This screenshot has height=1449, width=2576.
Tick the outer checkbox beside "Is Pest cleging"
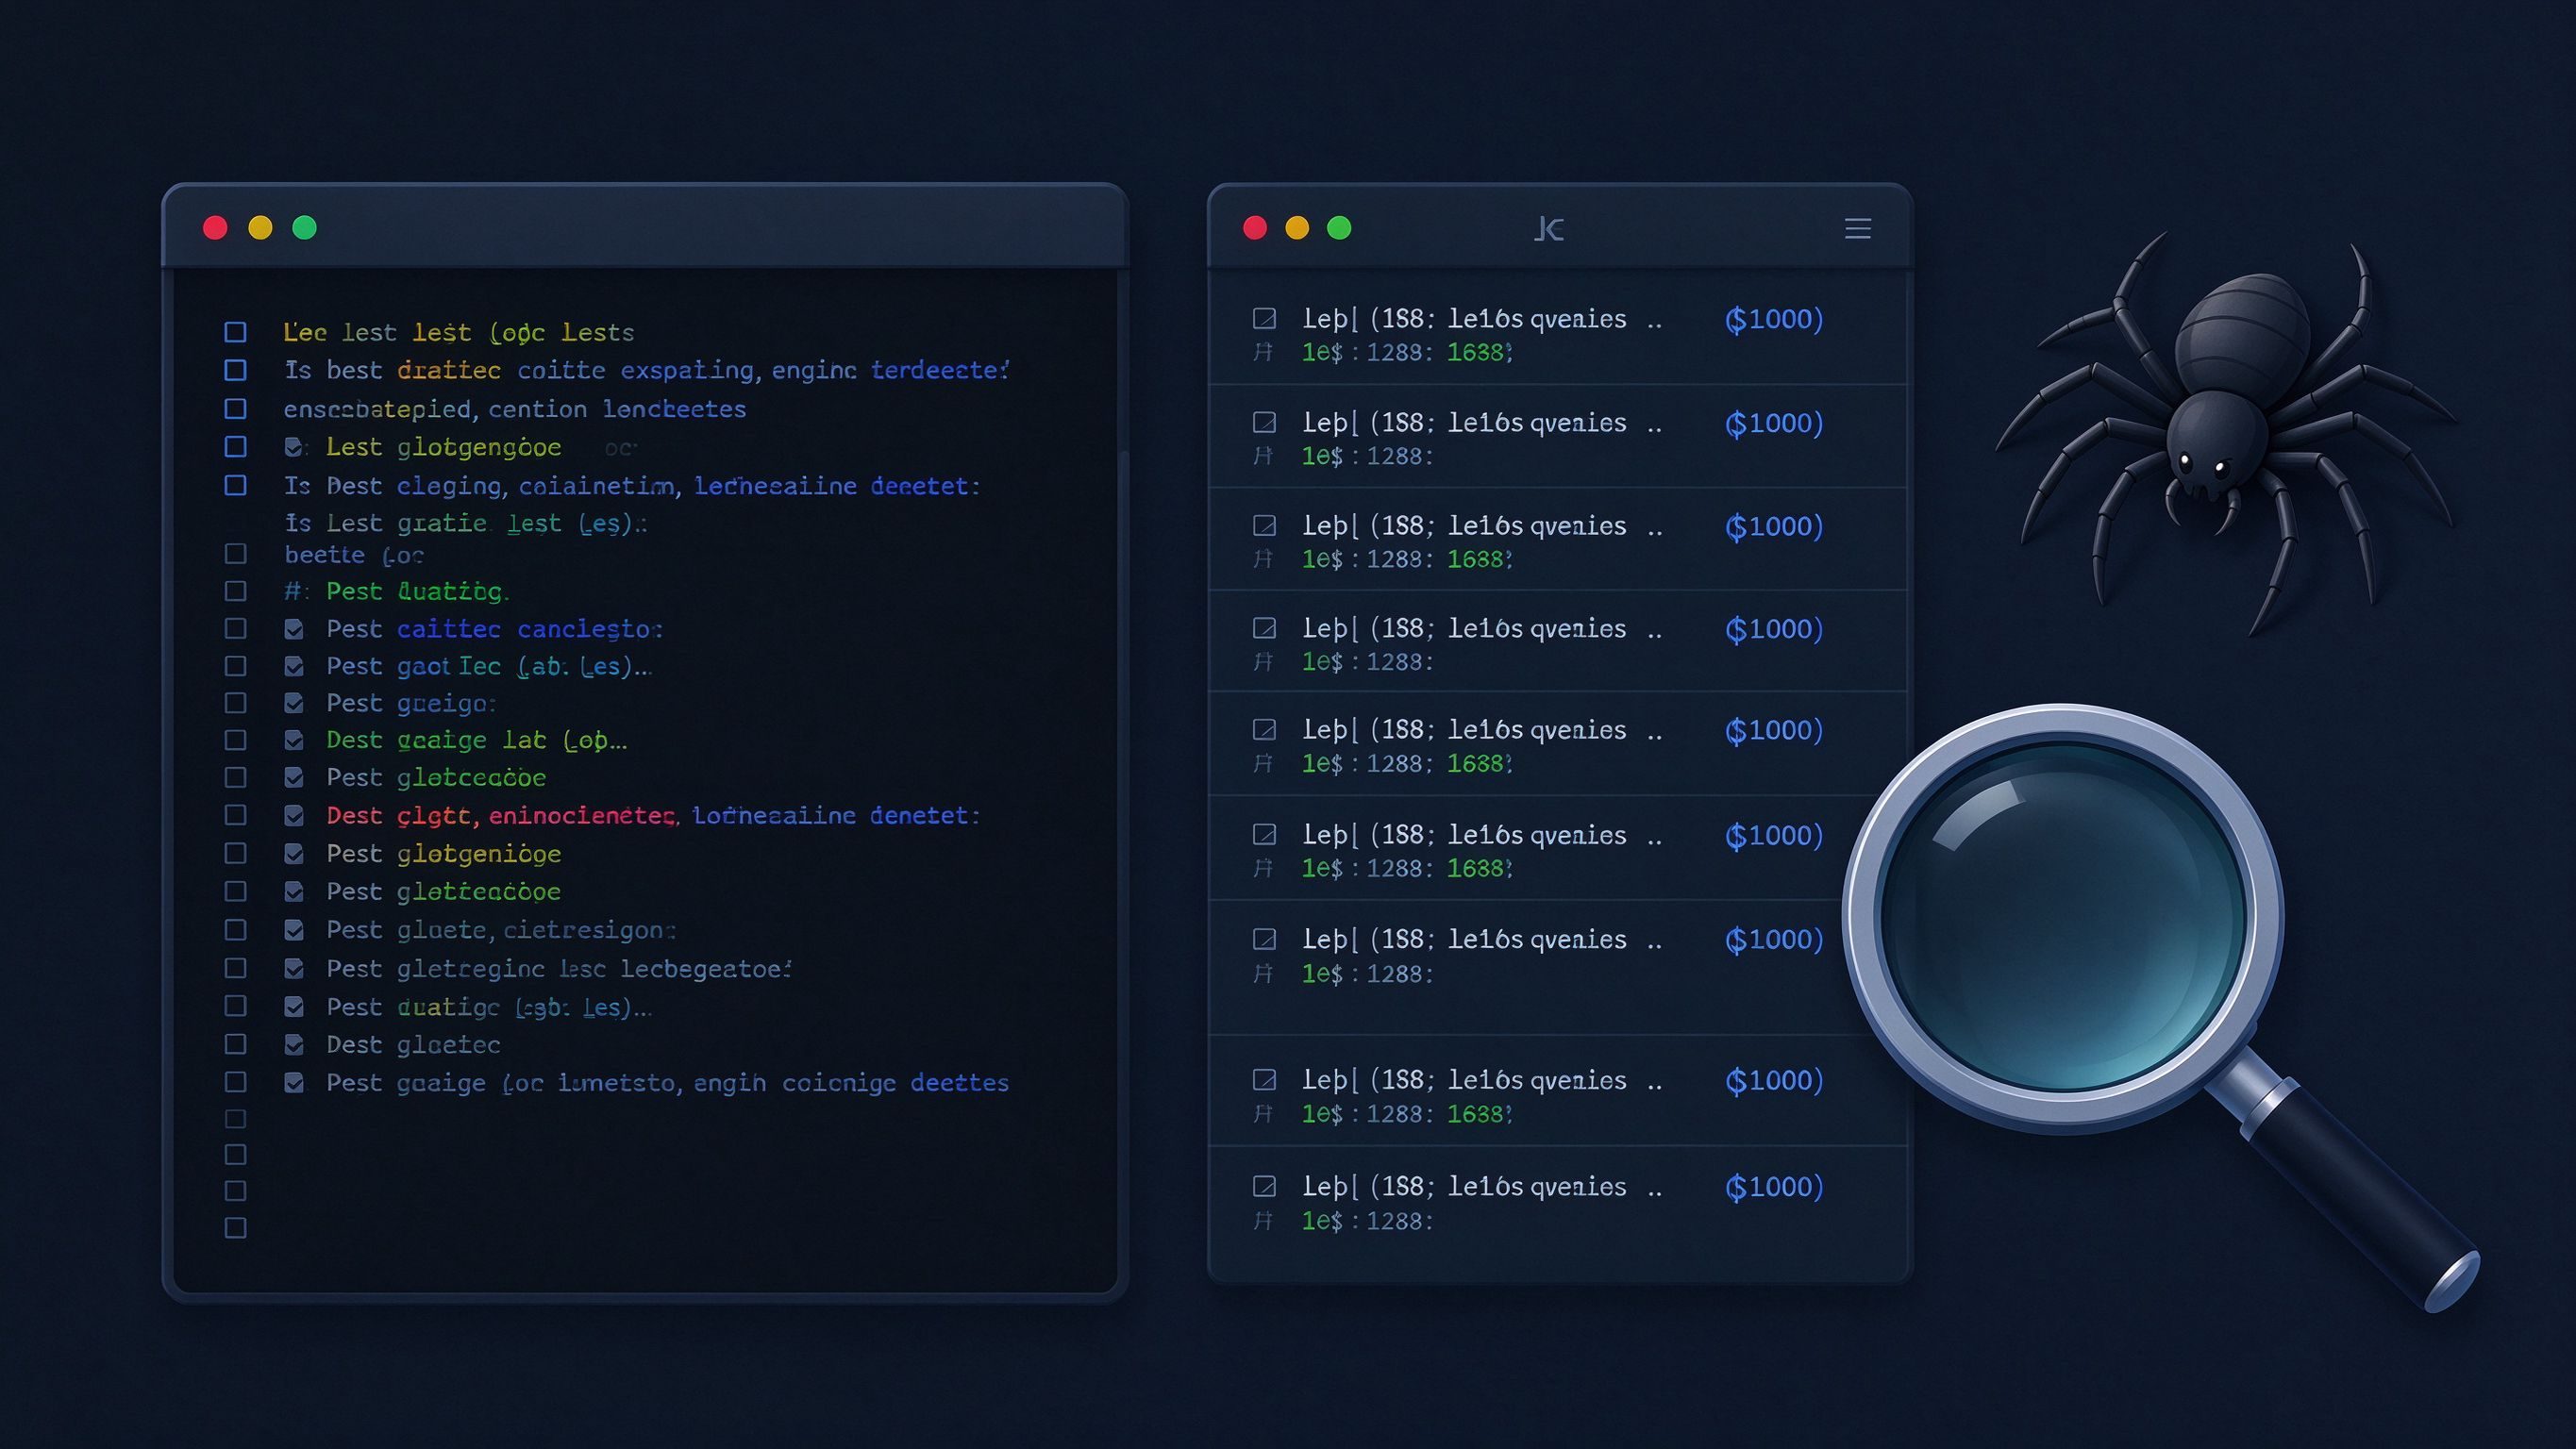coord(235,485)
